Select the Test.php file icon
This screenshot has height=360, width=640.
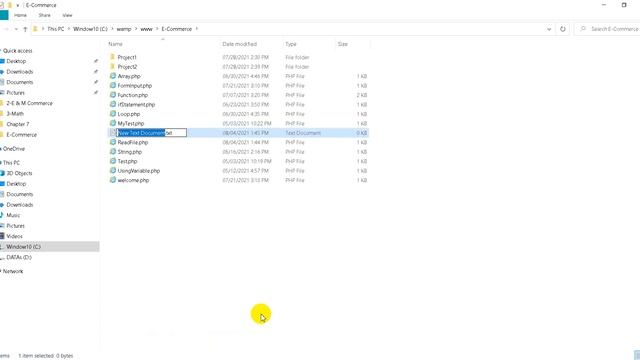point(113,161)
